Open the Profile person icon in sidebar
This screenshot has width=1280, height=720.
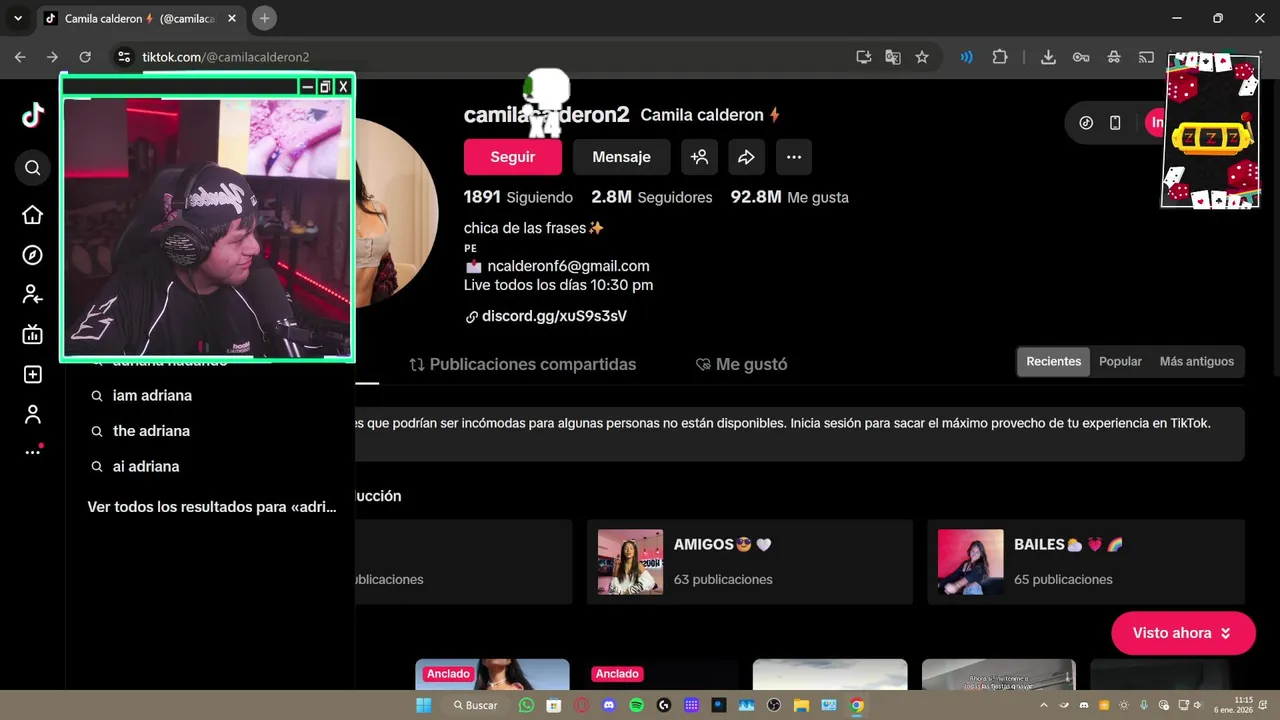[32, 414]
